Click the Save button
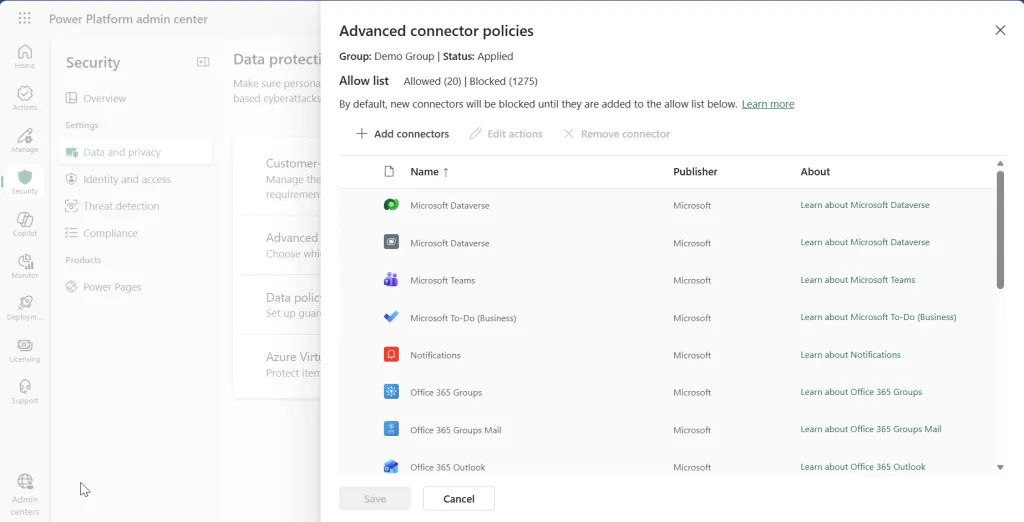Image resolution: width=1024 pixels, height=522 pixels. click(375, 498)
